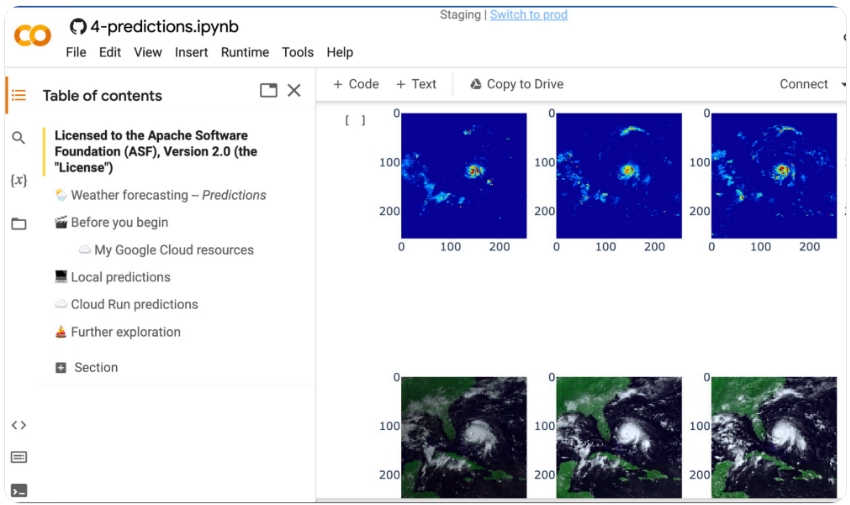Click the Colab logo

pos(32,37)
